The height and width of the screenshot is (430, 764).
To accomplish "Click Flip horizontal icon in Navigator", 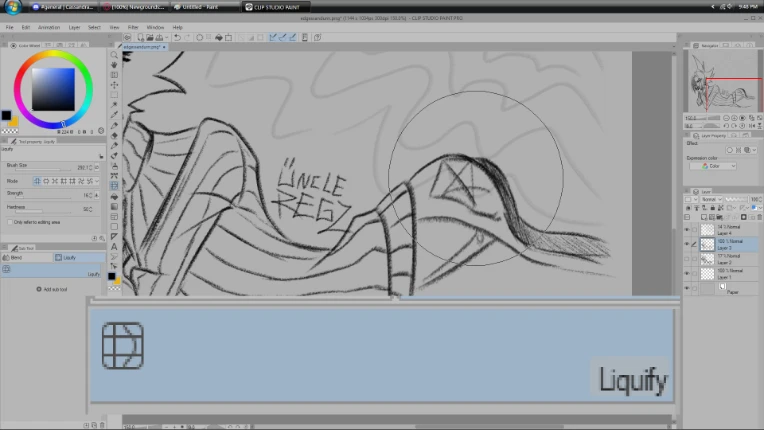I will coord(751,126).
